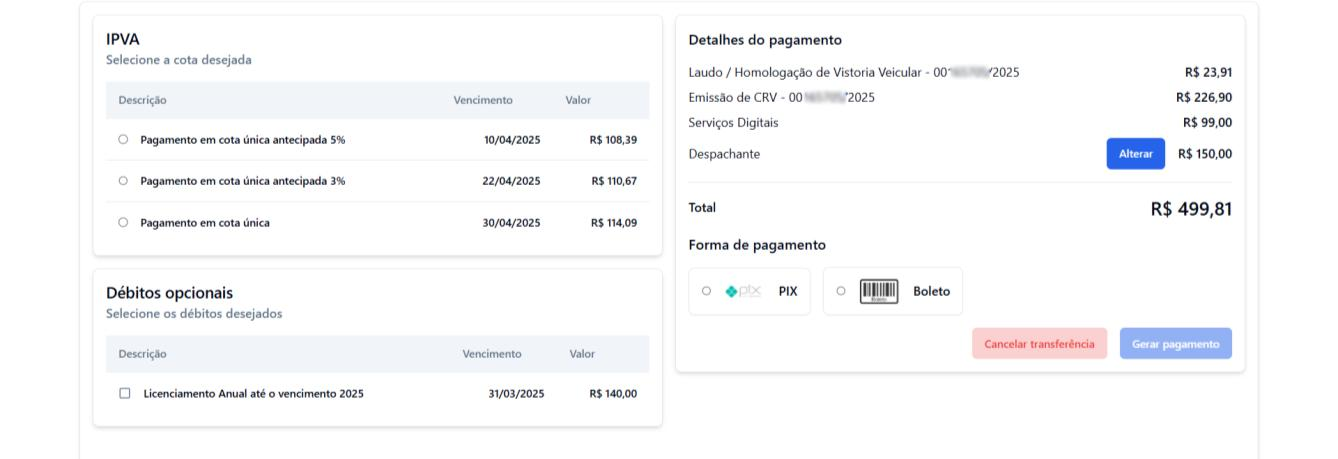Click the 22/04/2025 due date row

(x=512, y=181)
